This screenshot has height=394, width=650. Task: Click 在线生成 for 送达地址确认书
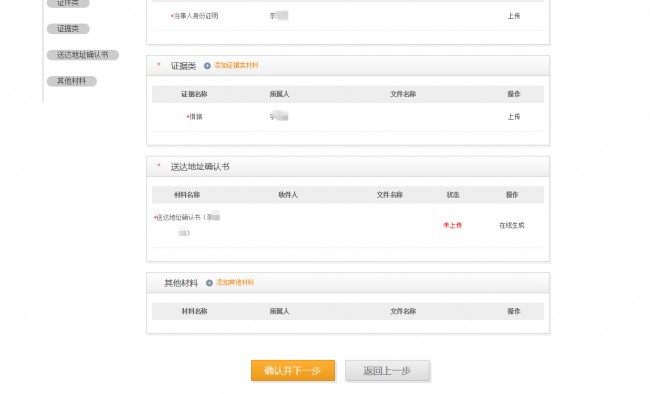pos(512,226)
